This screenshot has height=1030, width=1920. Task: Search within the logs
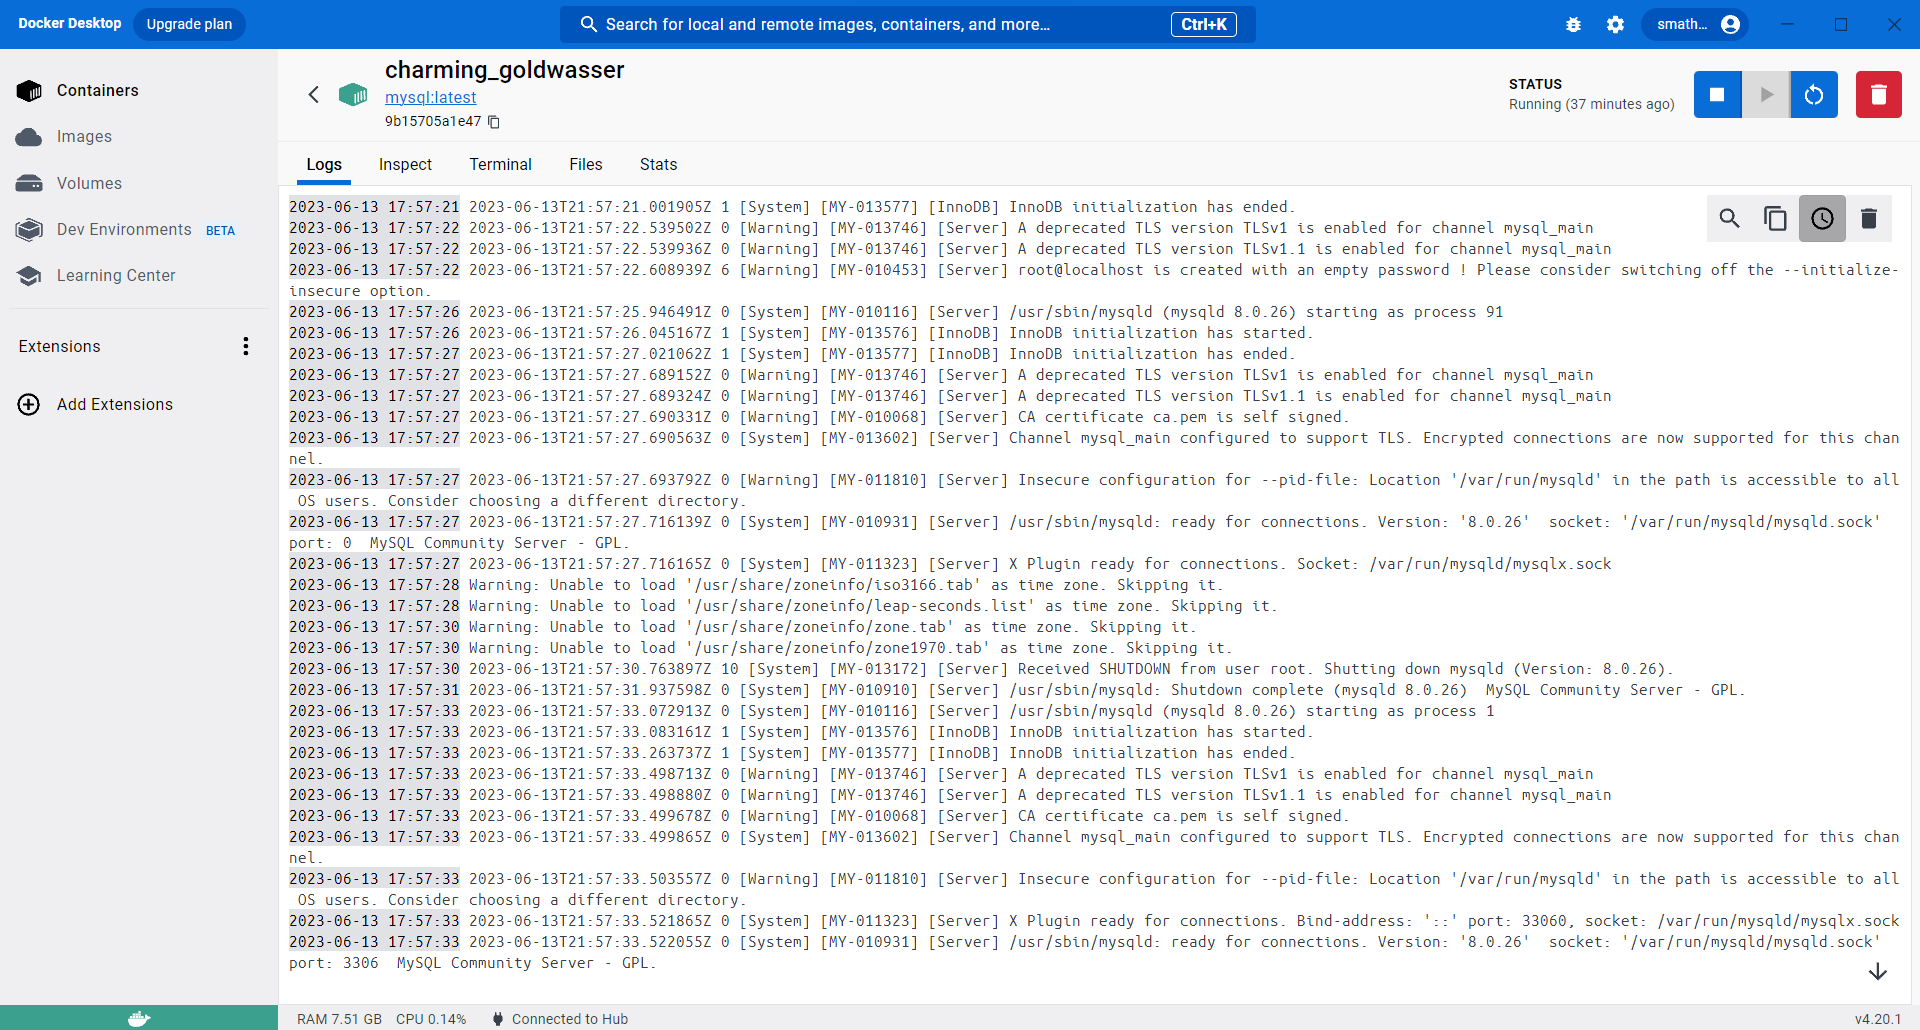1729,218
